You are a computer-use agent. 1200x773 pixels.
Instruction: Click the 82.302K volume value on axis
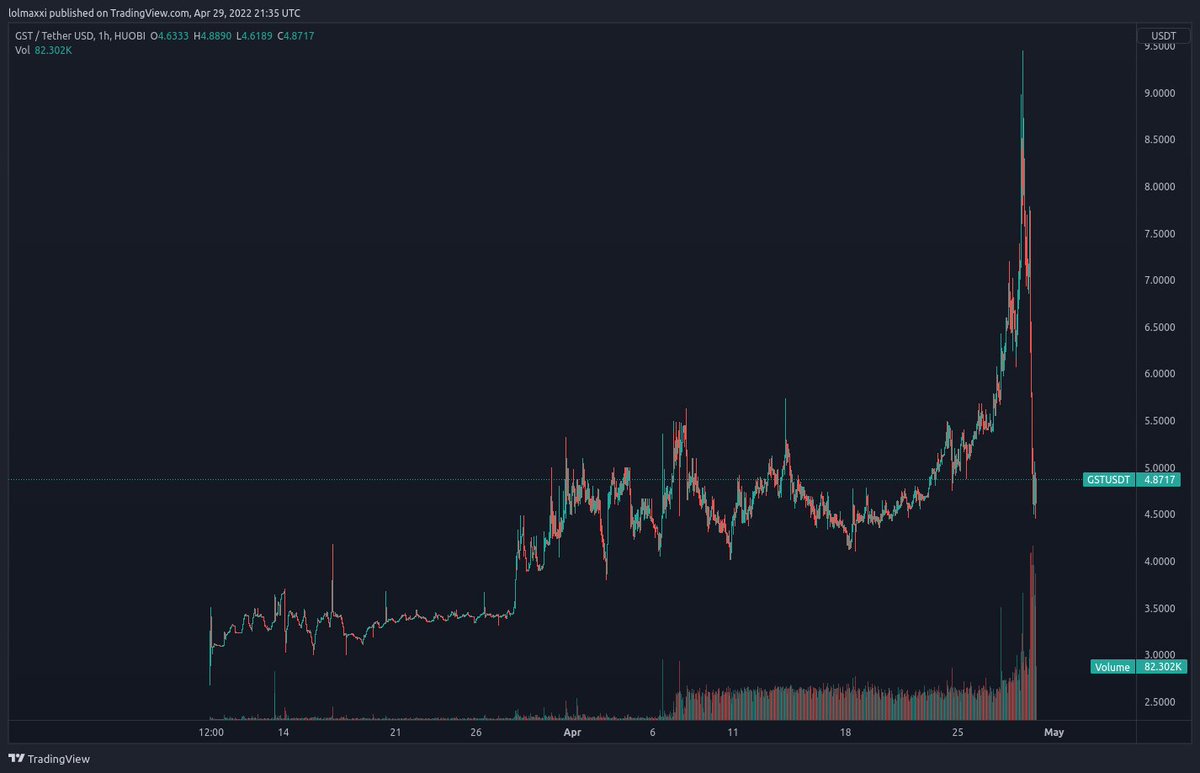click(1161, 667)
